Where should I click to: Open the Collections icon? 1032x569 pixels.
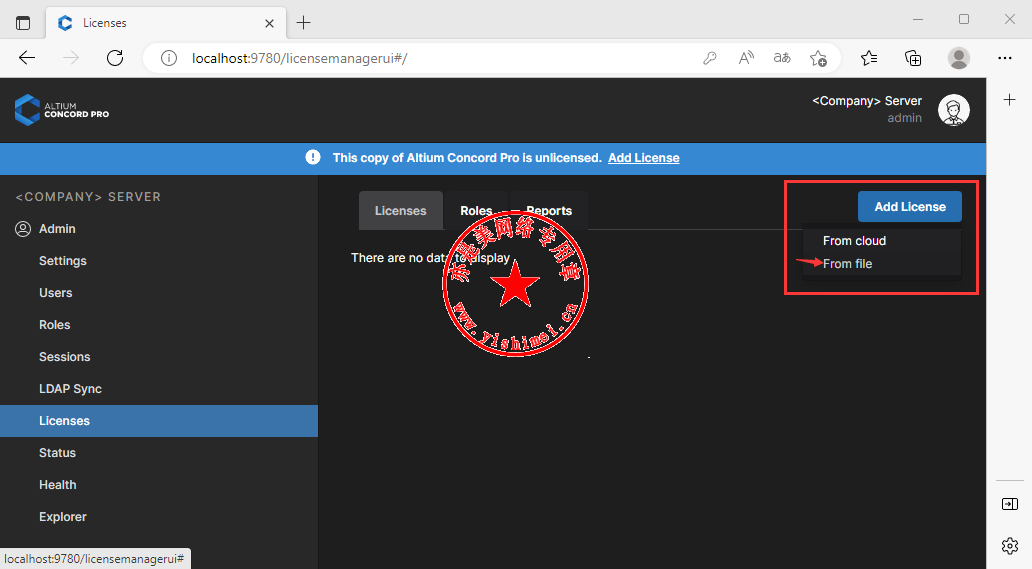point(913,58)
